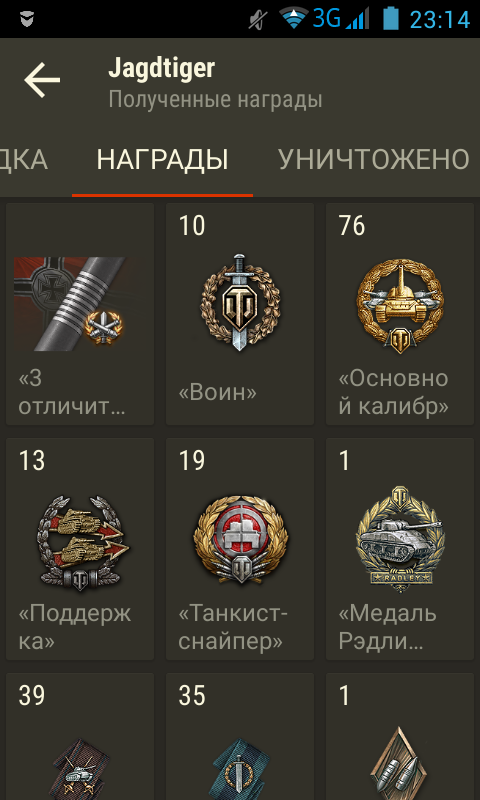Open the «Поддержка» medal icon

[x=81, y=543]
